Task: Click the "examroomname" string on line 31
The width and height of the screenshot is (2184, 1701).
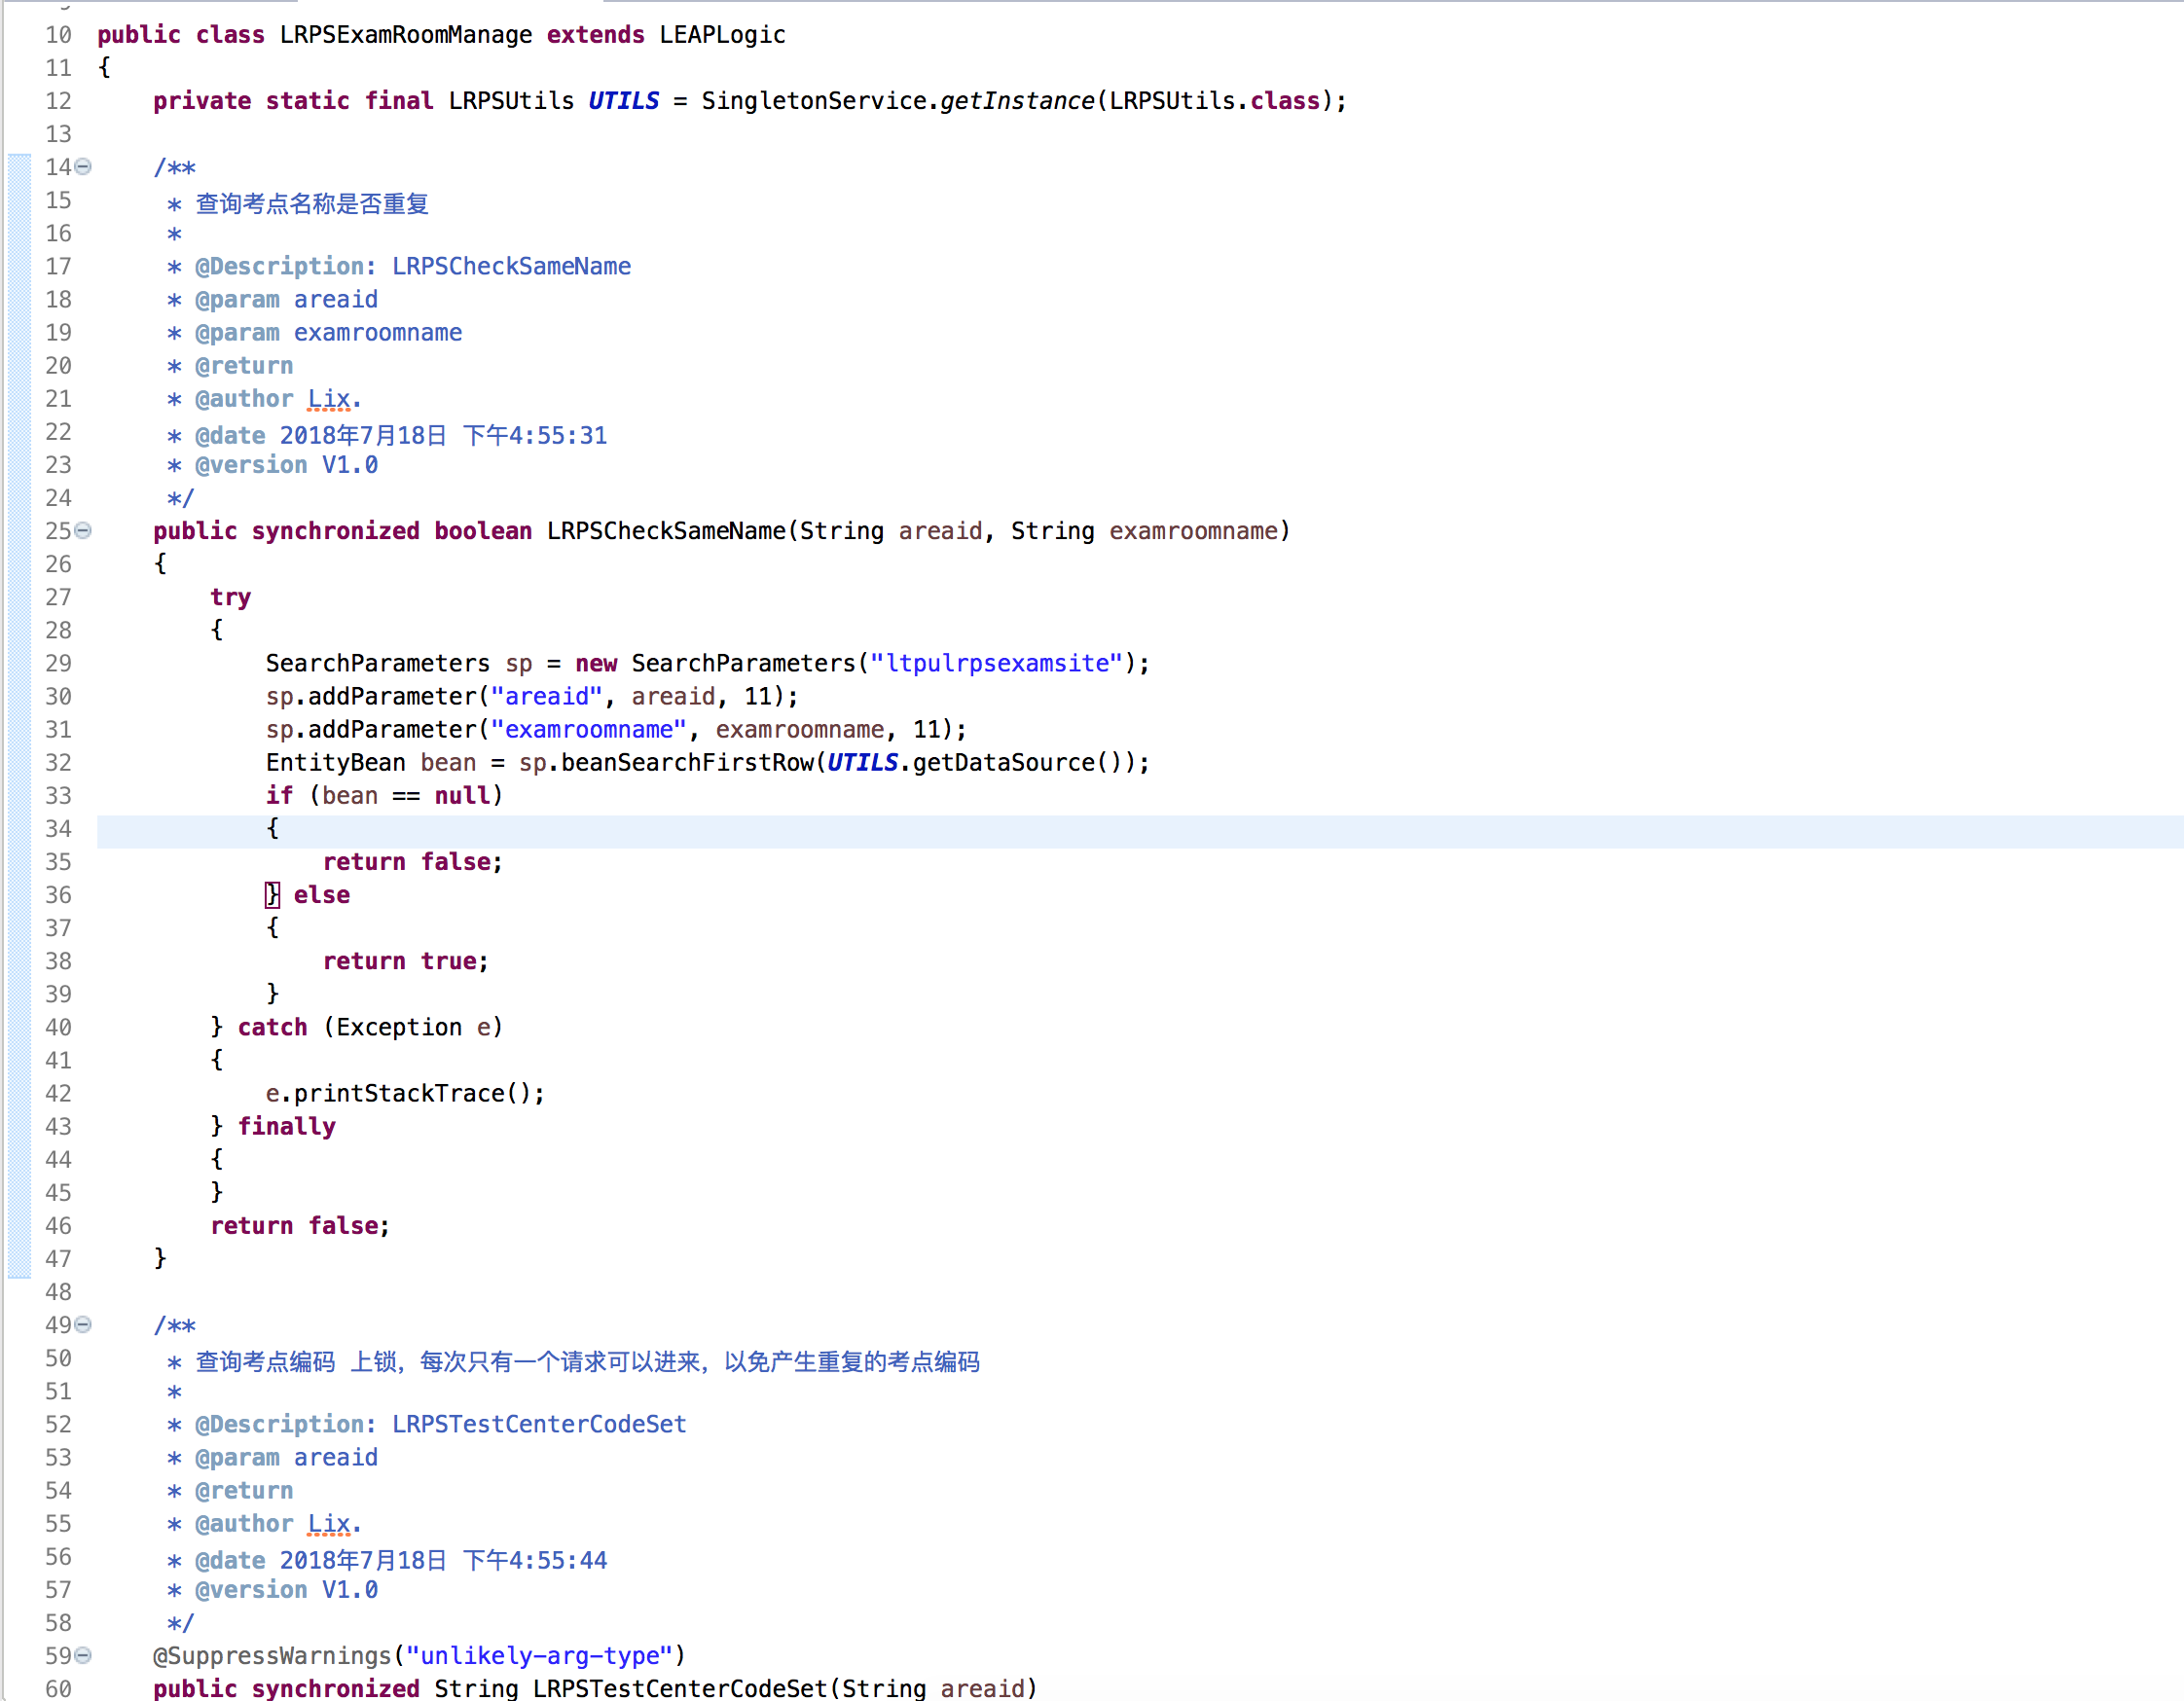Action: click(x=588, y=729)
